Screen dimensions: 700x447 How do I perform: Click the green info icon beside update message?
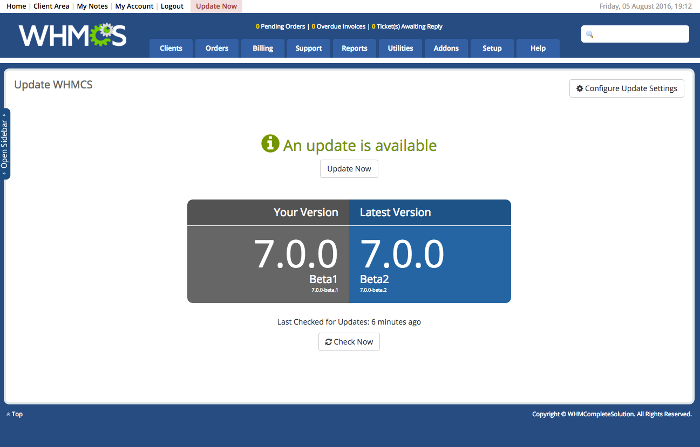point(270,144)
